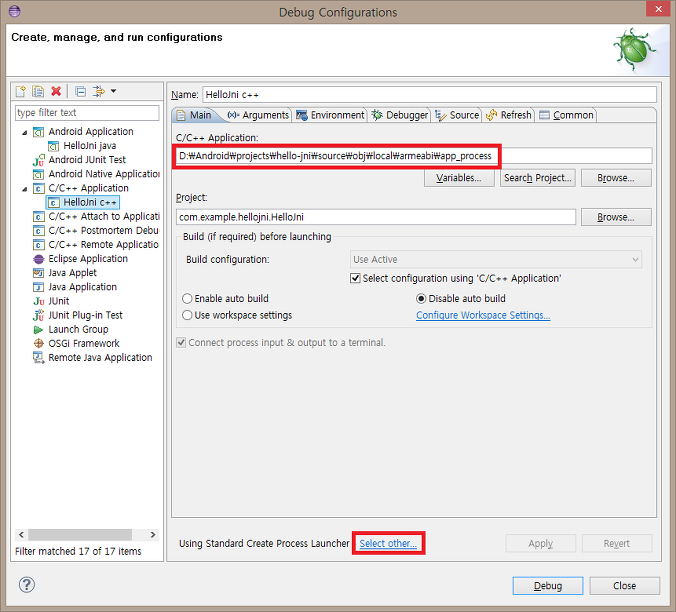Click the scrollbar right arrow in tree

(153, 534)
